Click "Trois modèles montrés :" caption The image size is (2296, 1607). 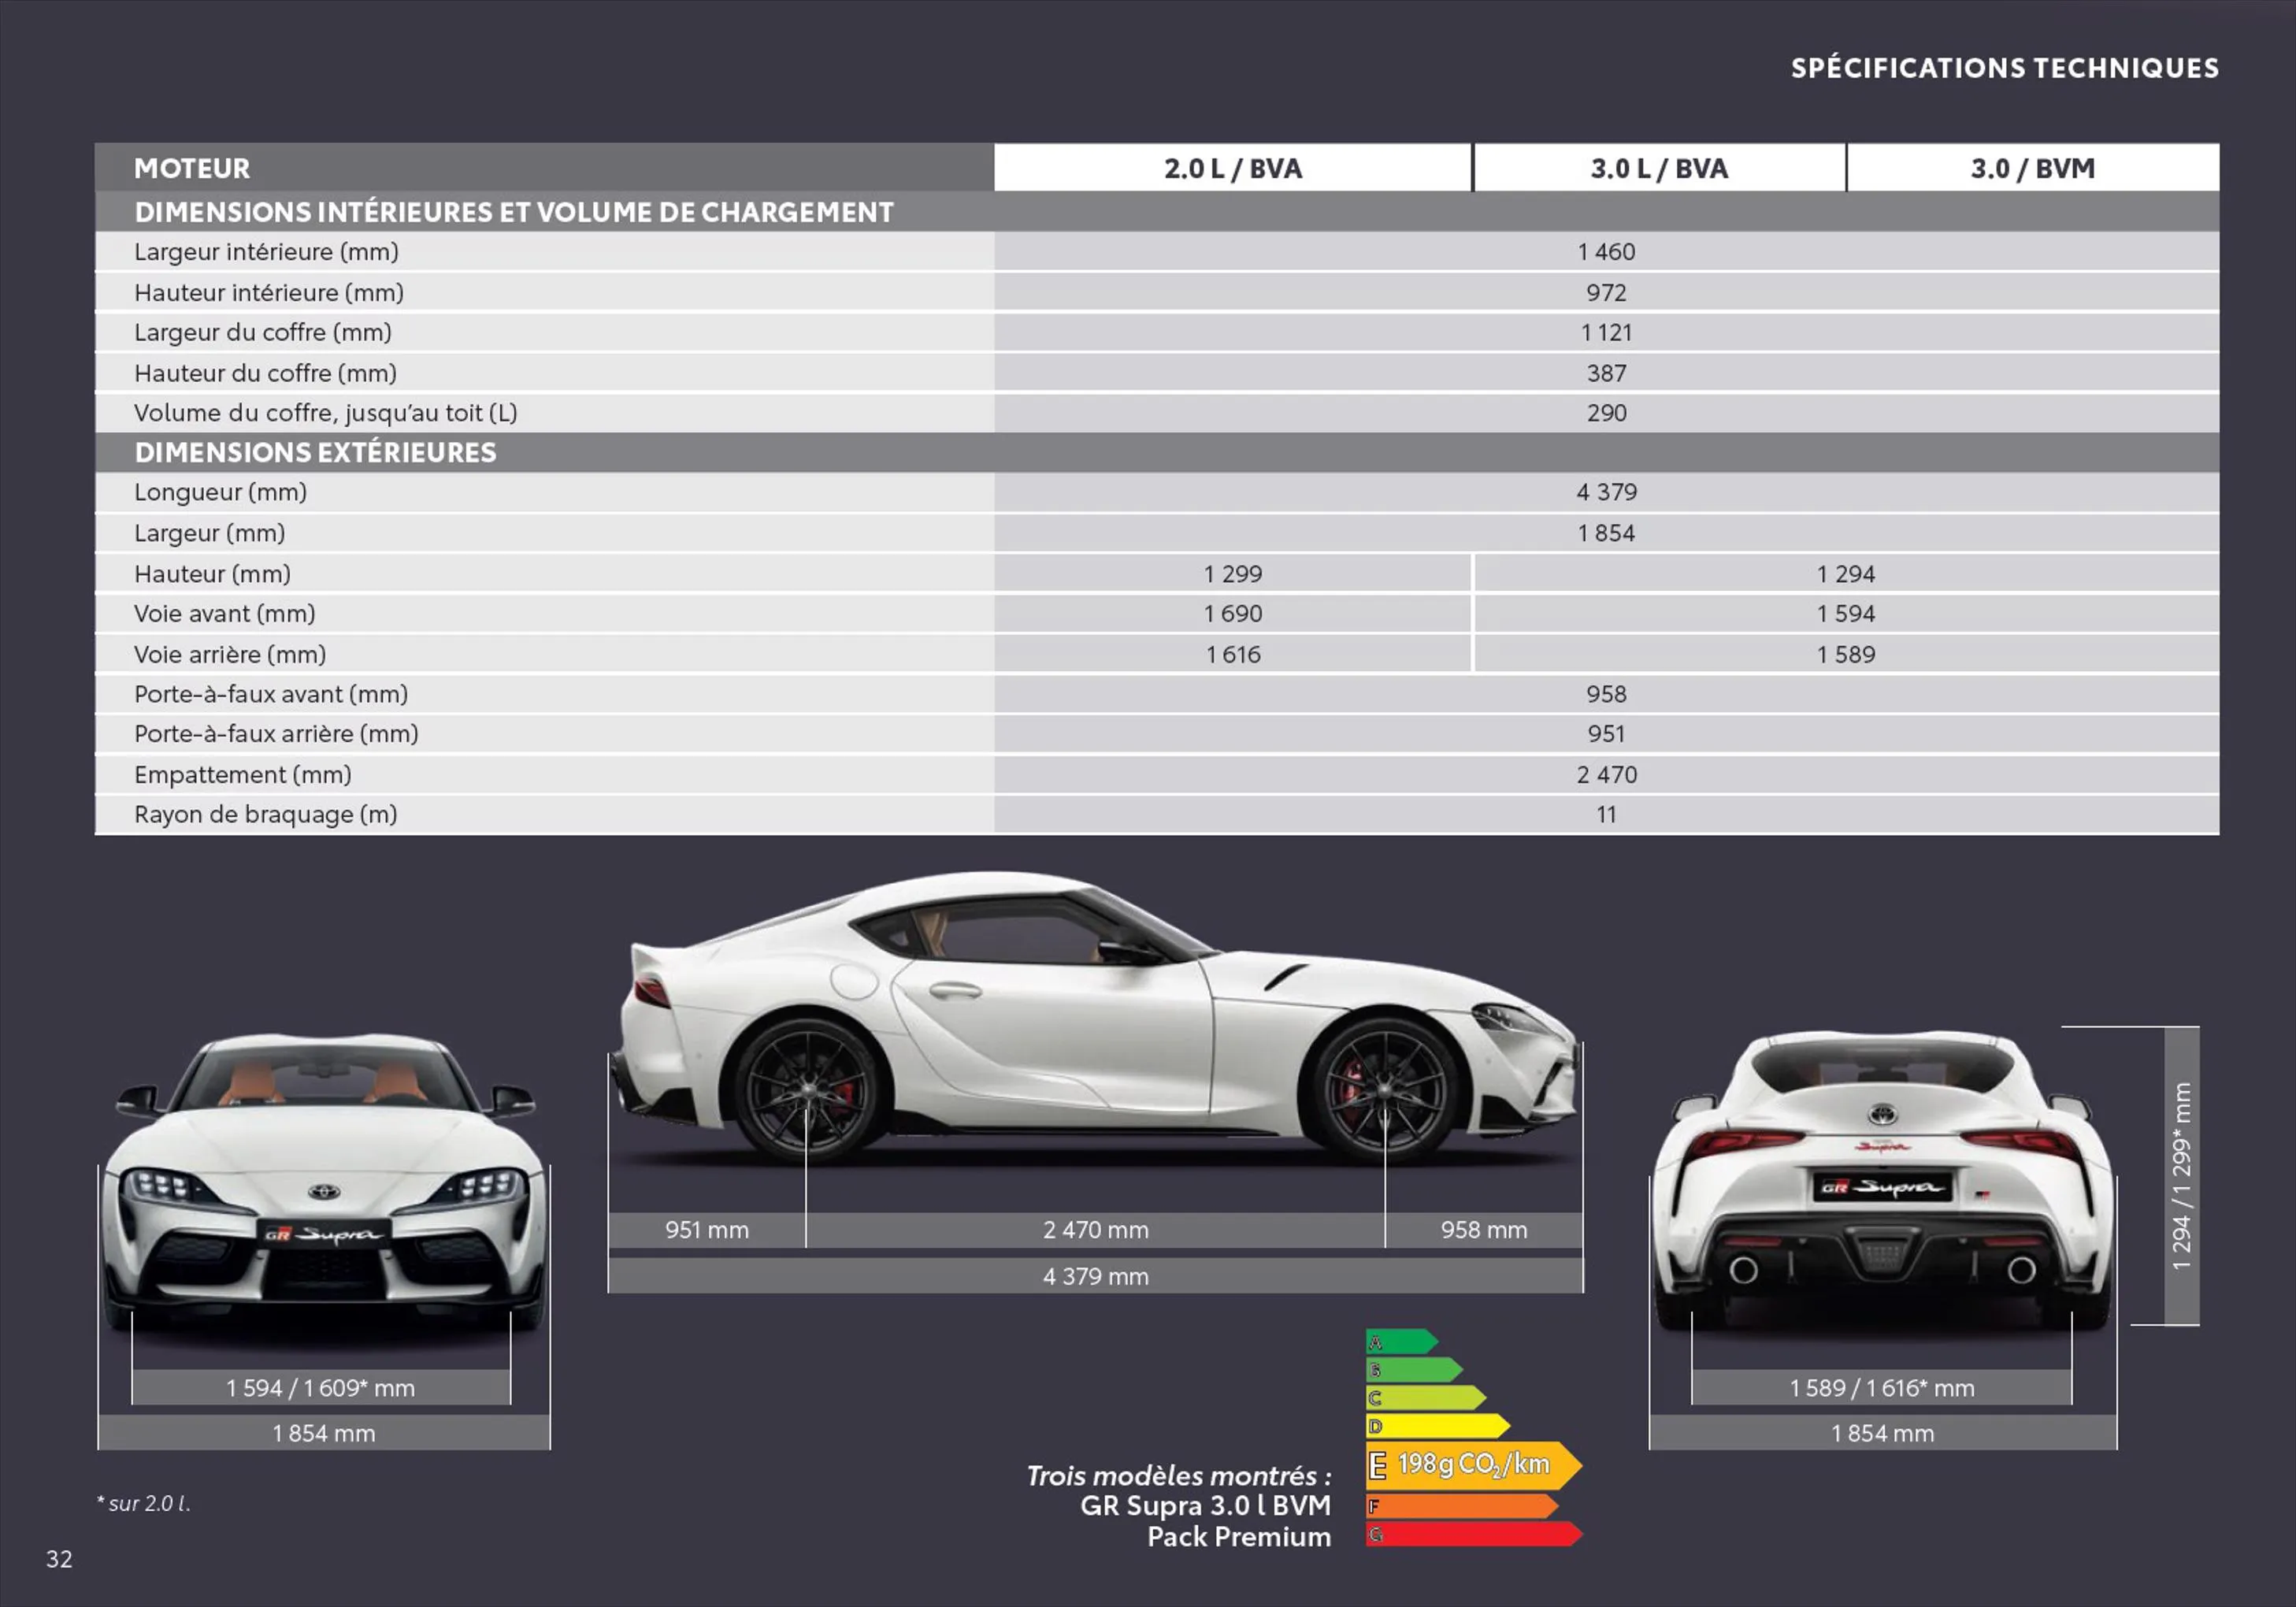[x=1179, y=1476]
